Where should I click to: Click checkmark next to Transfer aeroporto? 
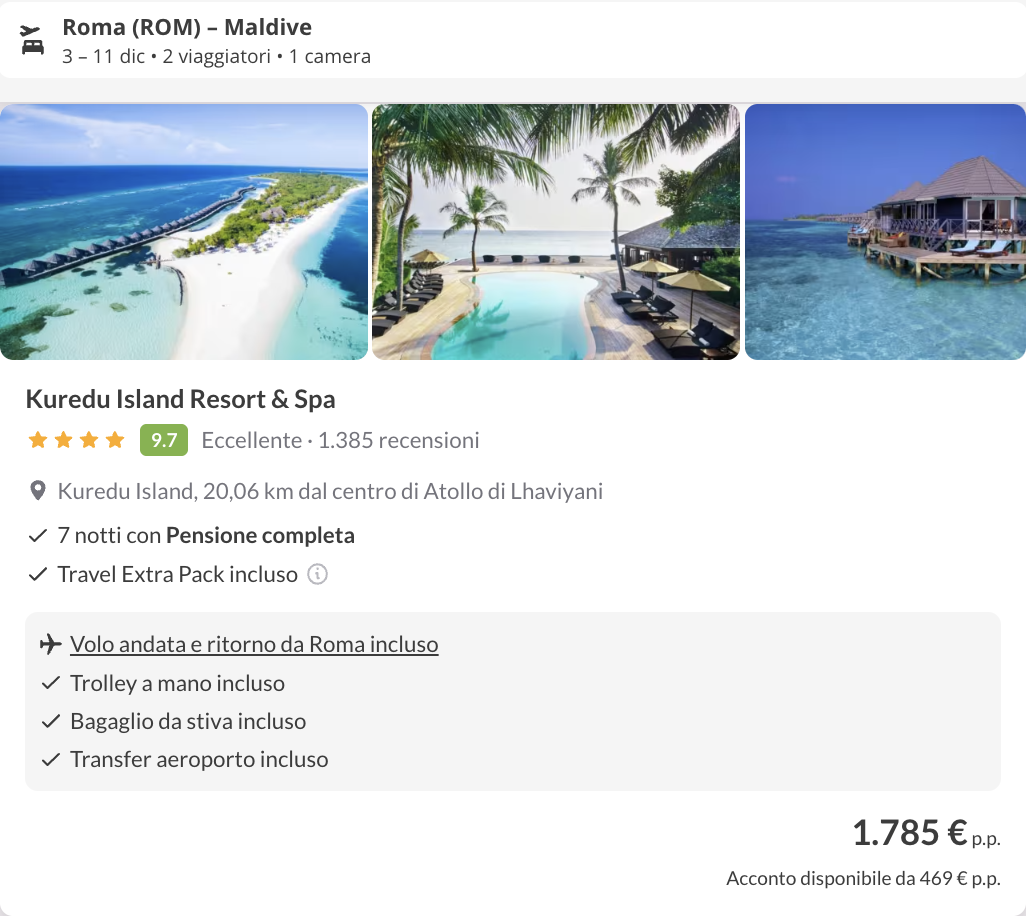pos(51,760)
